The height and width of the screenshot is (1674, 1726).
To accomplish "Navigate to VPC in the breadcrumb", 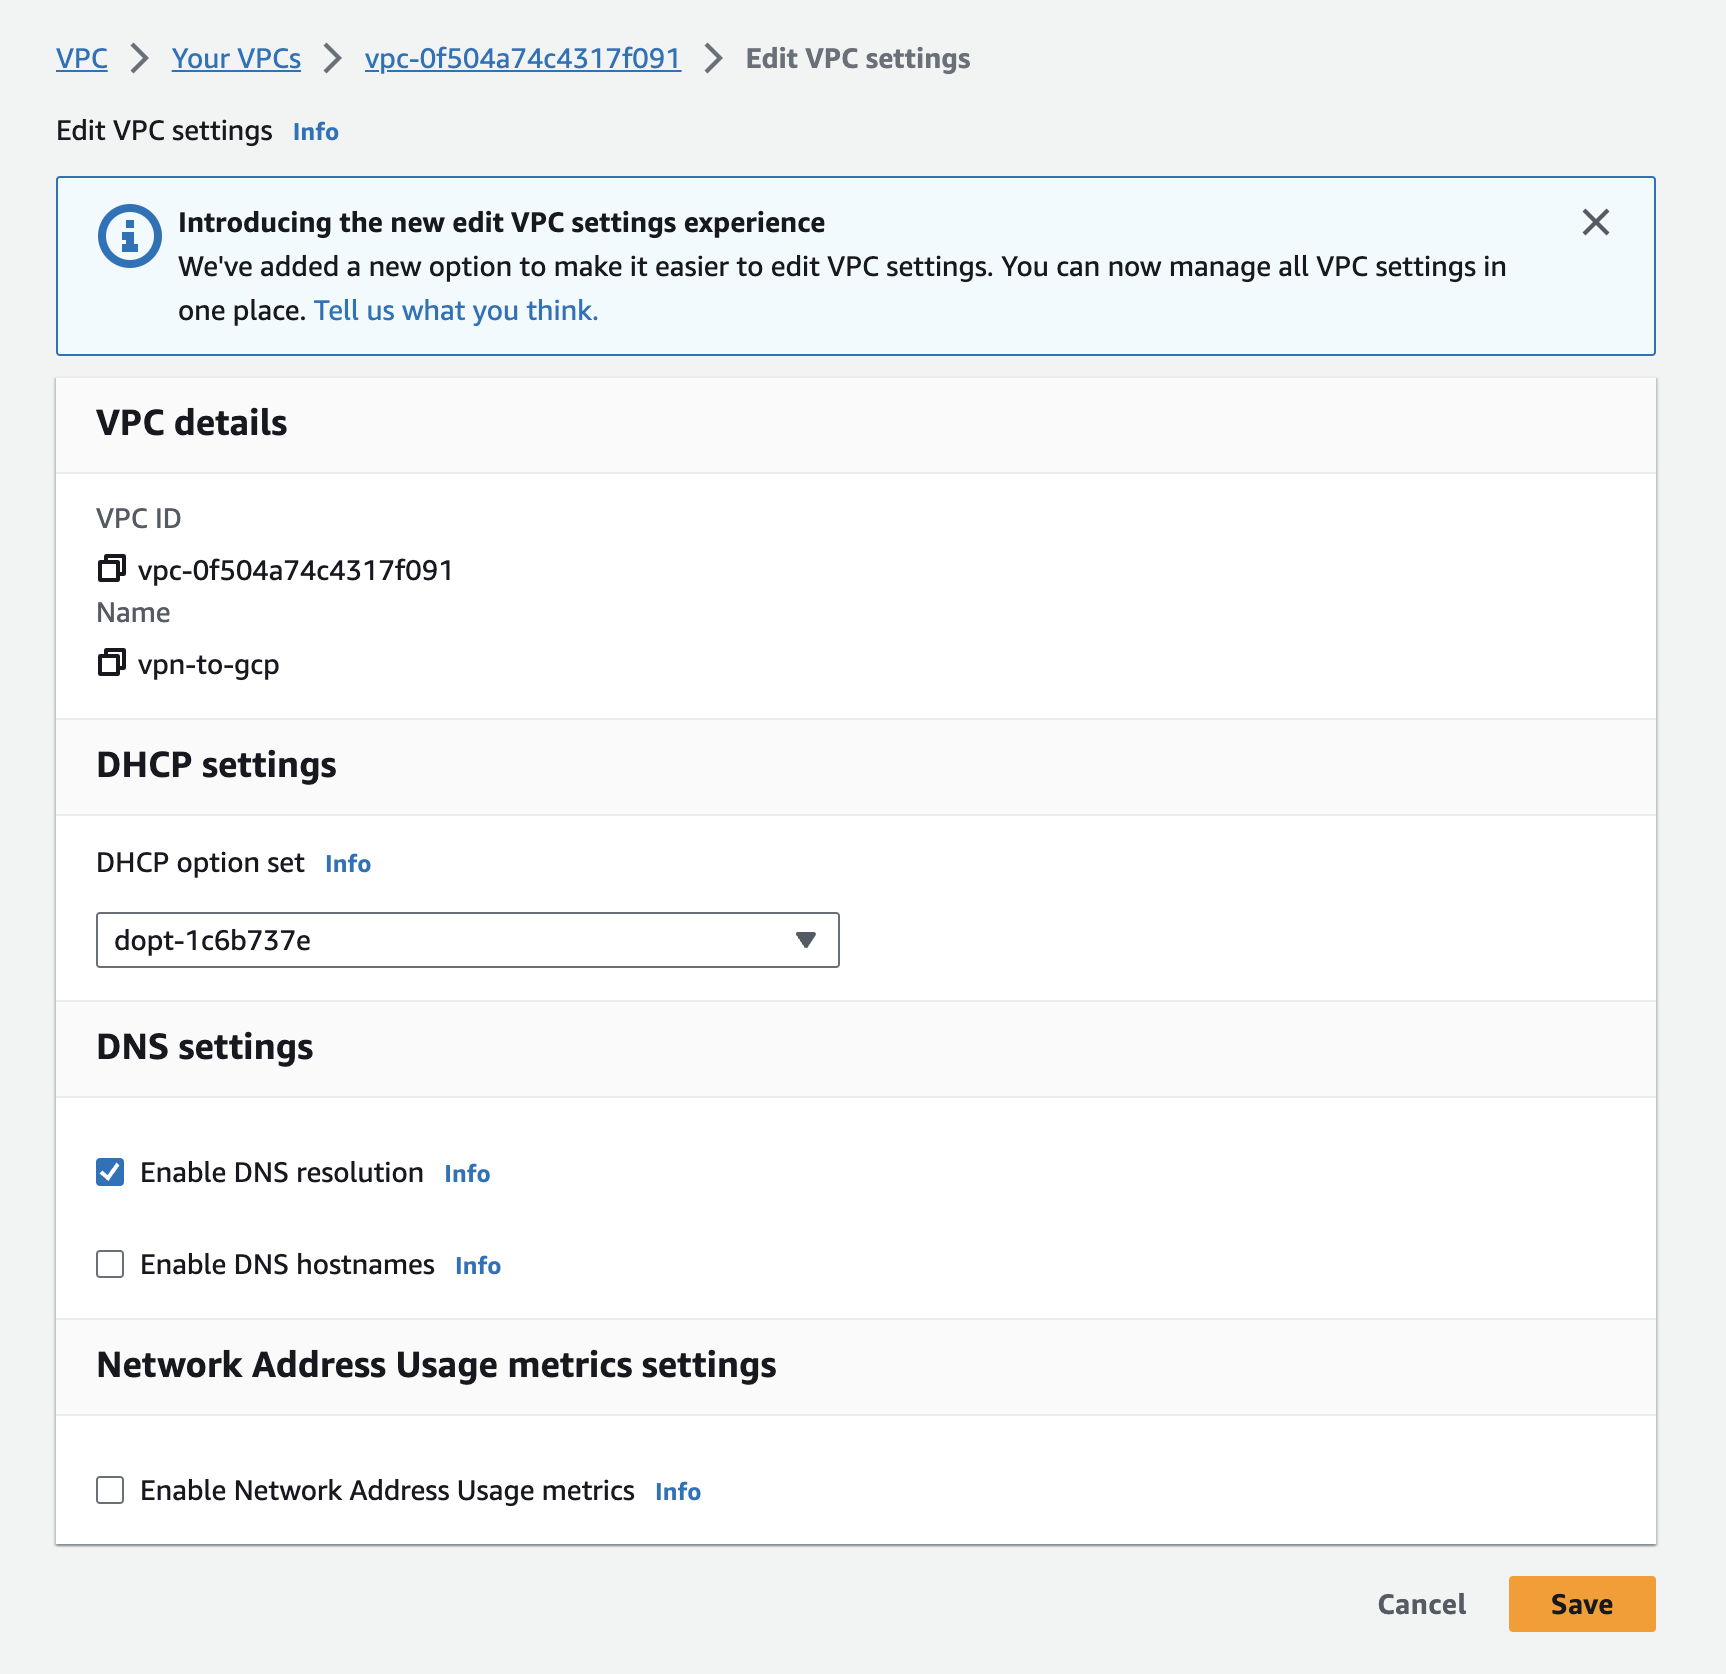I will coord(81,58).
